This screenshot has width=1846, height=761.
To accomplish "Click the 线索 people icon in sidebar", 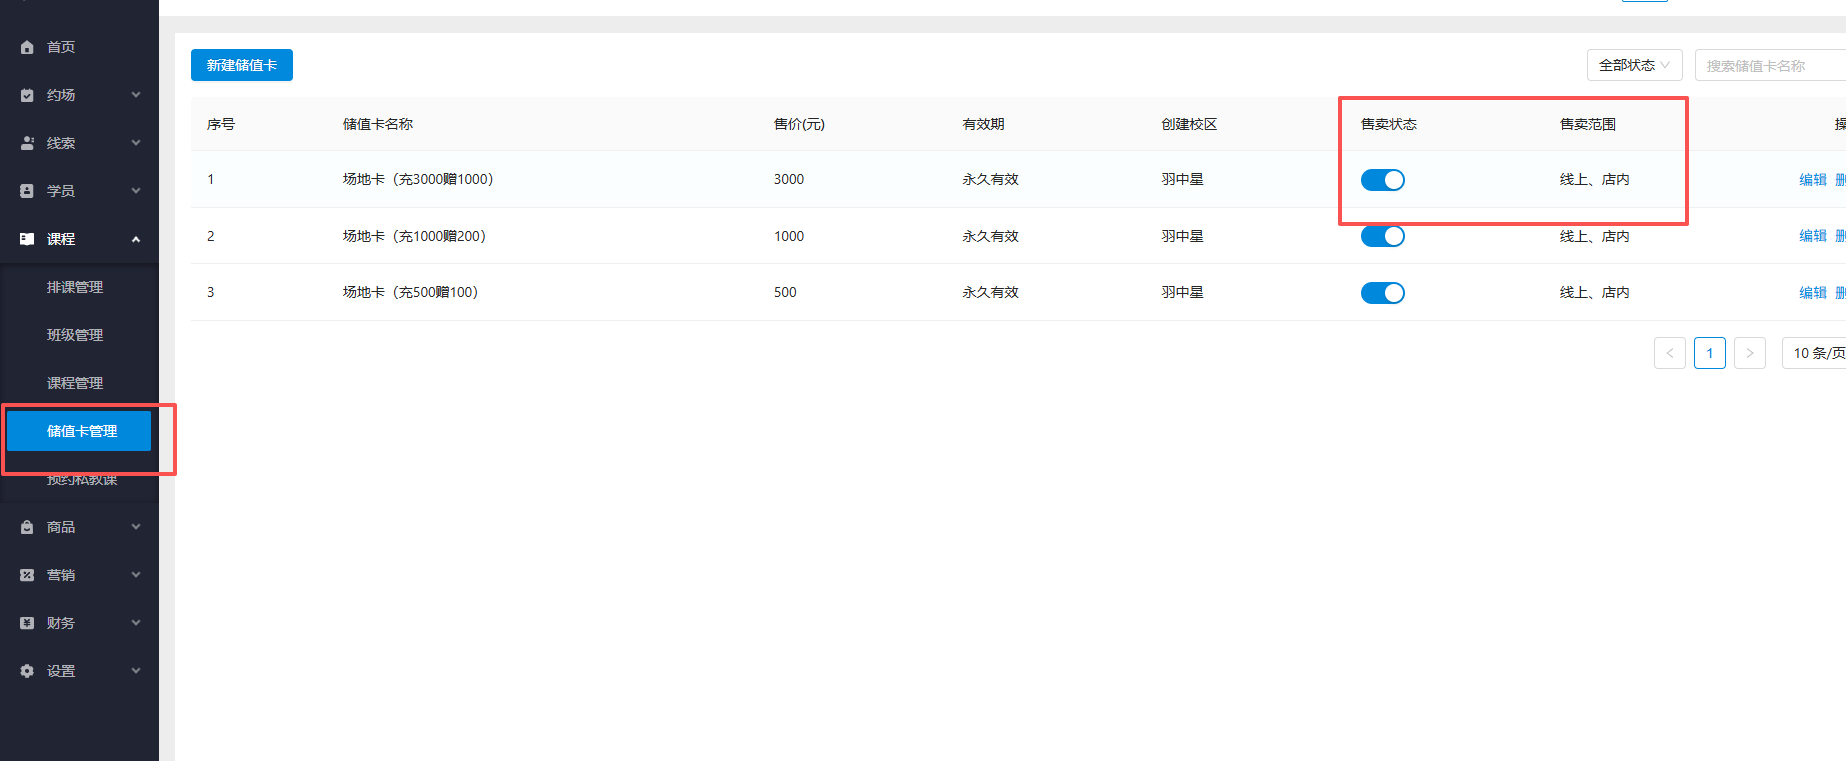I will (27, 143).
